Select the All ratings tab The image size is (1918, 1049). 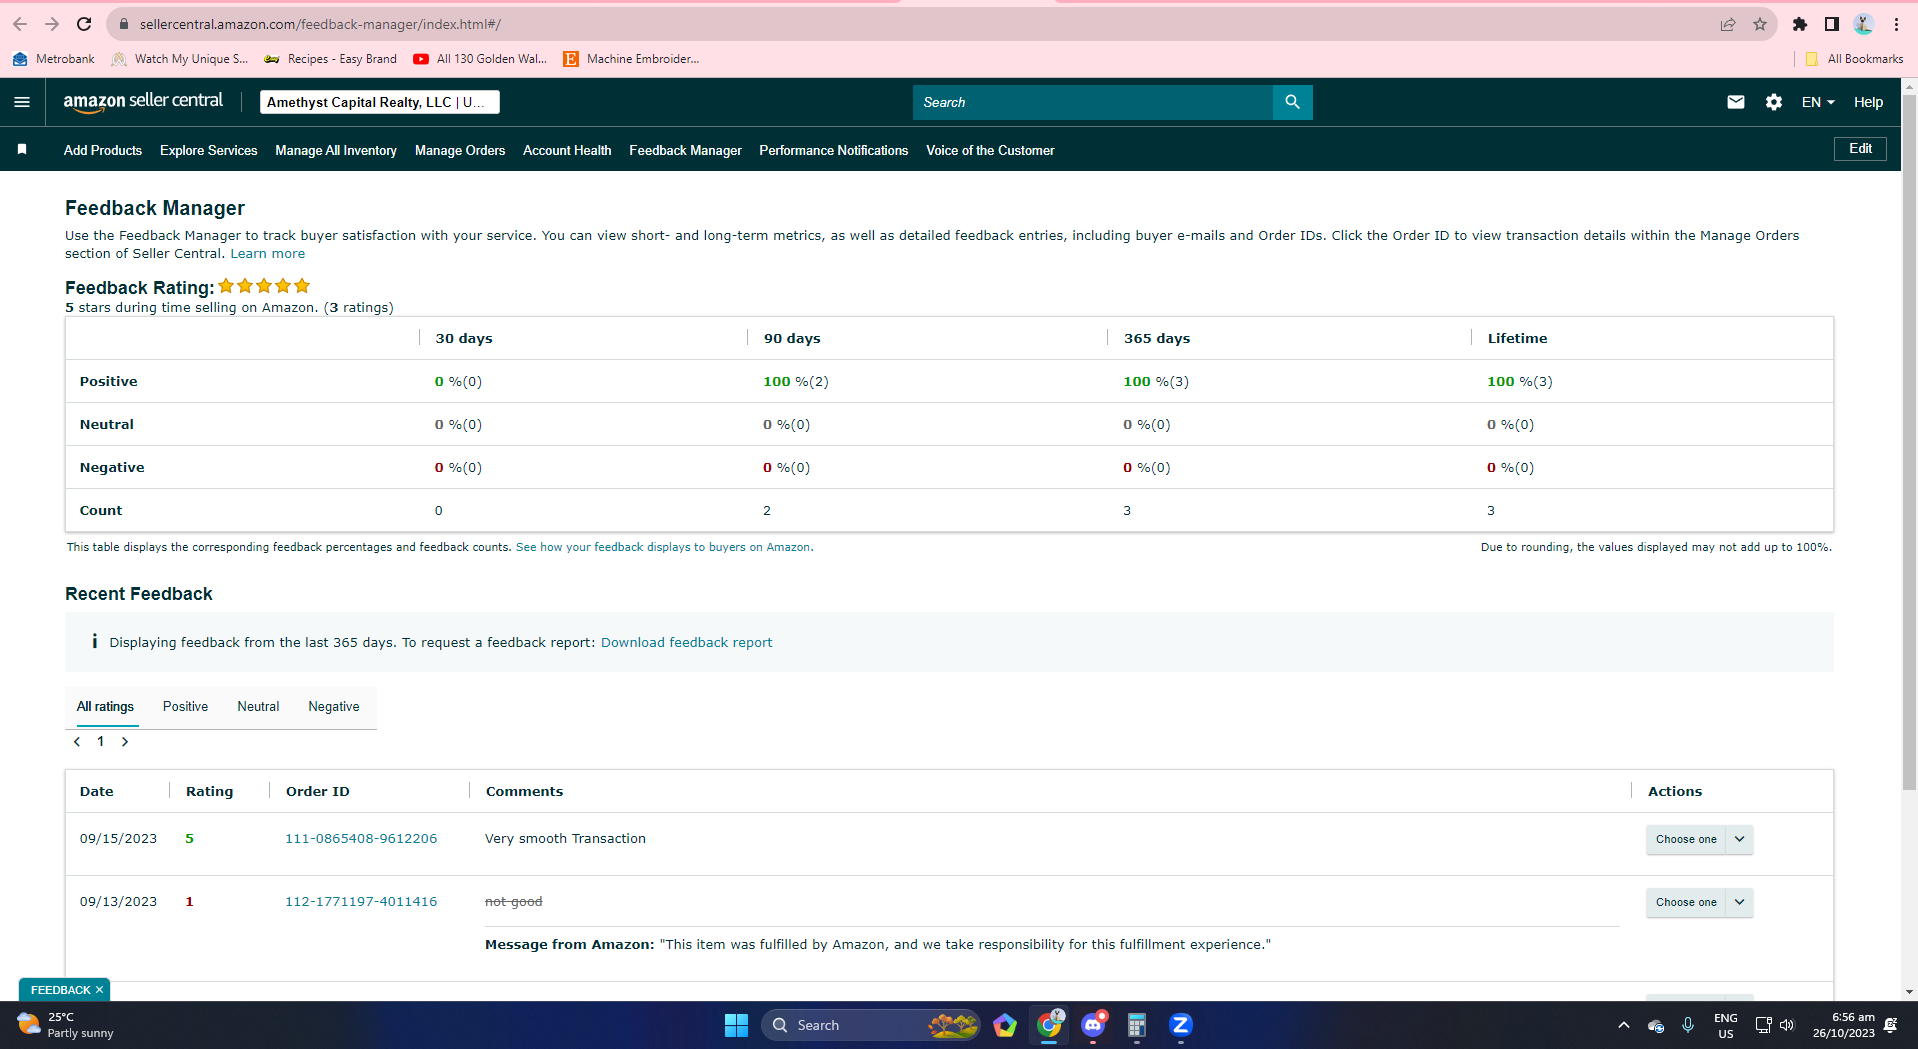(105, 707)
